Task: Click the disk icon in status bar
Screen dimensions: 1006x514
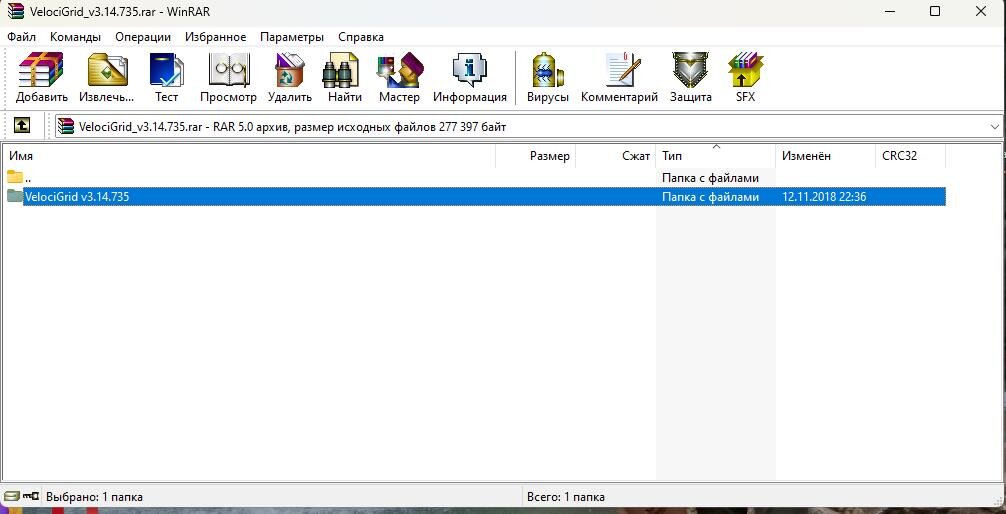Action: (x=11, y=497)
